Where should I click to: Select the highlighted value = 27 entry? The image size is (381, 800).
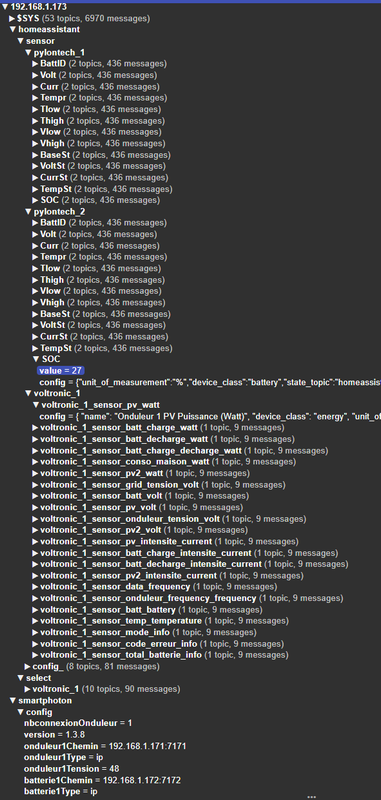(60, 370)
